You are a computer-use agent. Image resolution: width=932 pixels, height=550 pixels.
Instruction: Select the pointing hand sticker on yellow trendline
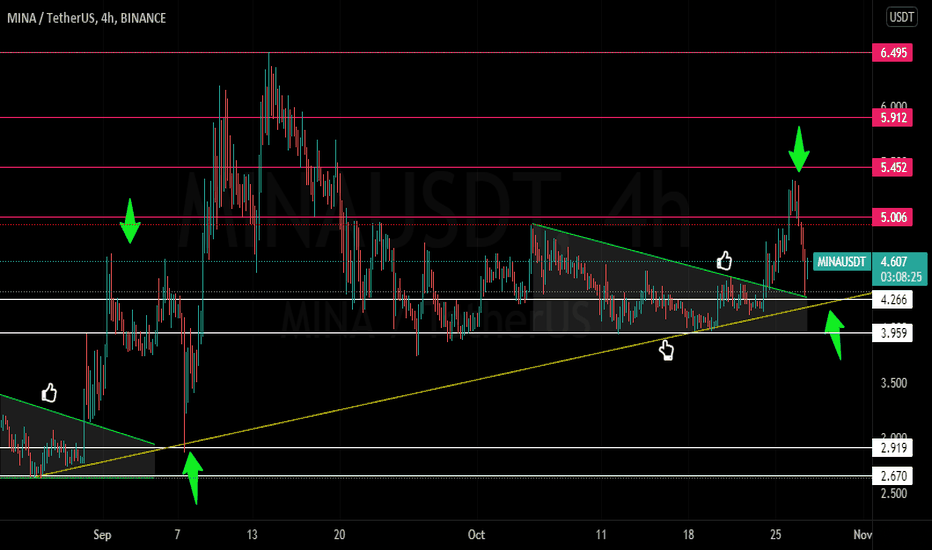tap(666, 350)
